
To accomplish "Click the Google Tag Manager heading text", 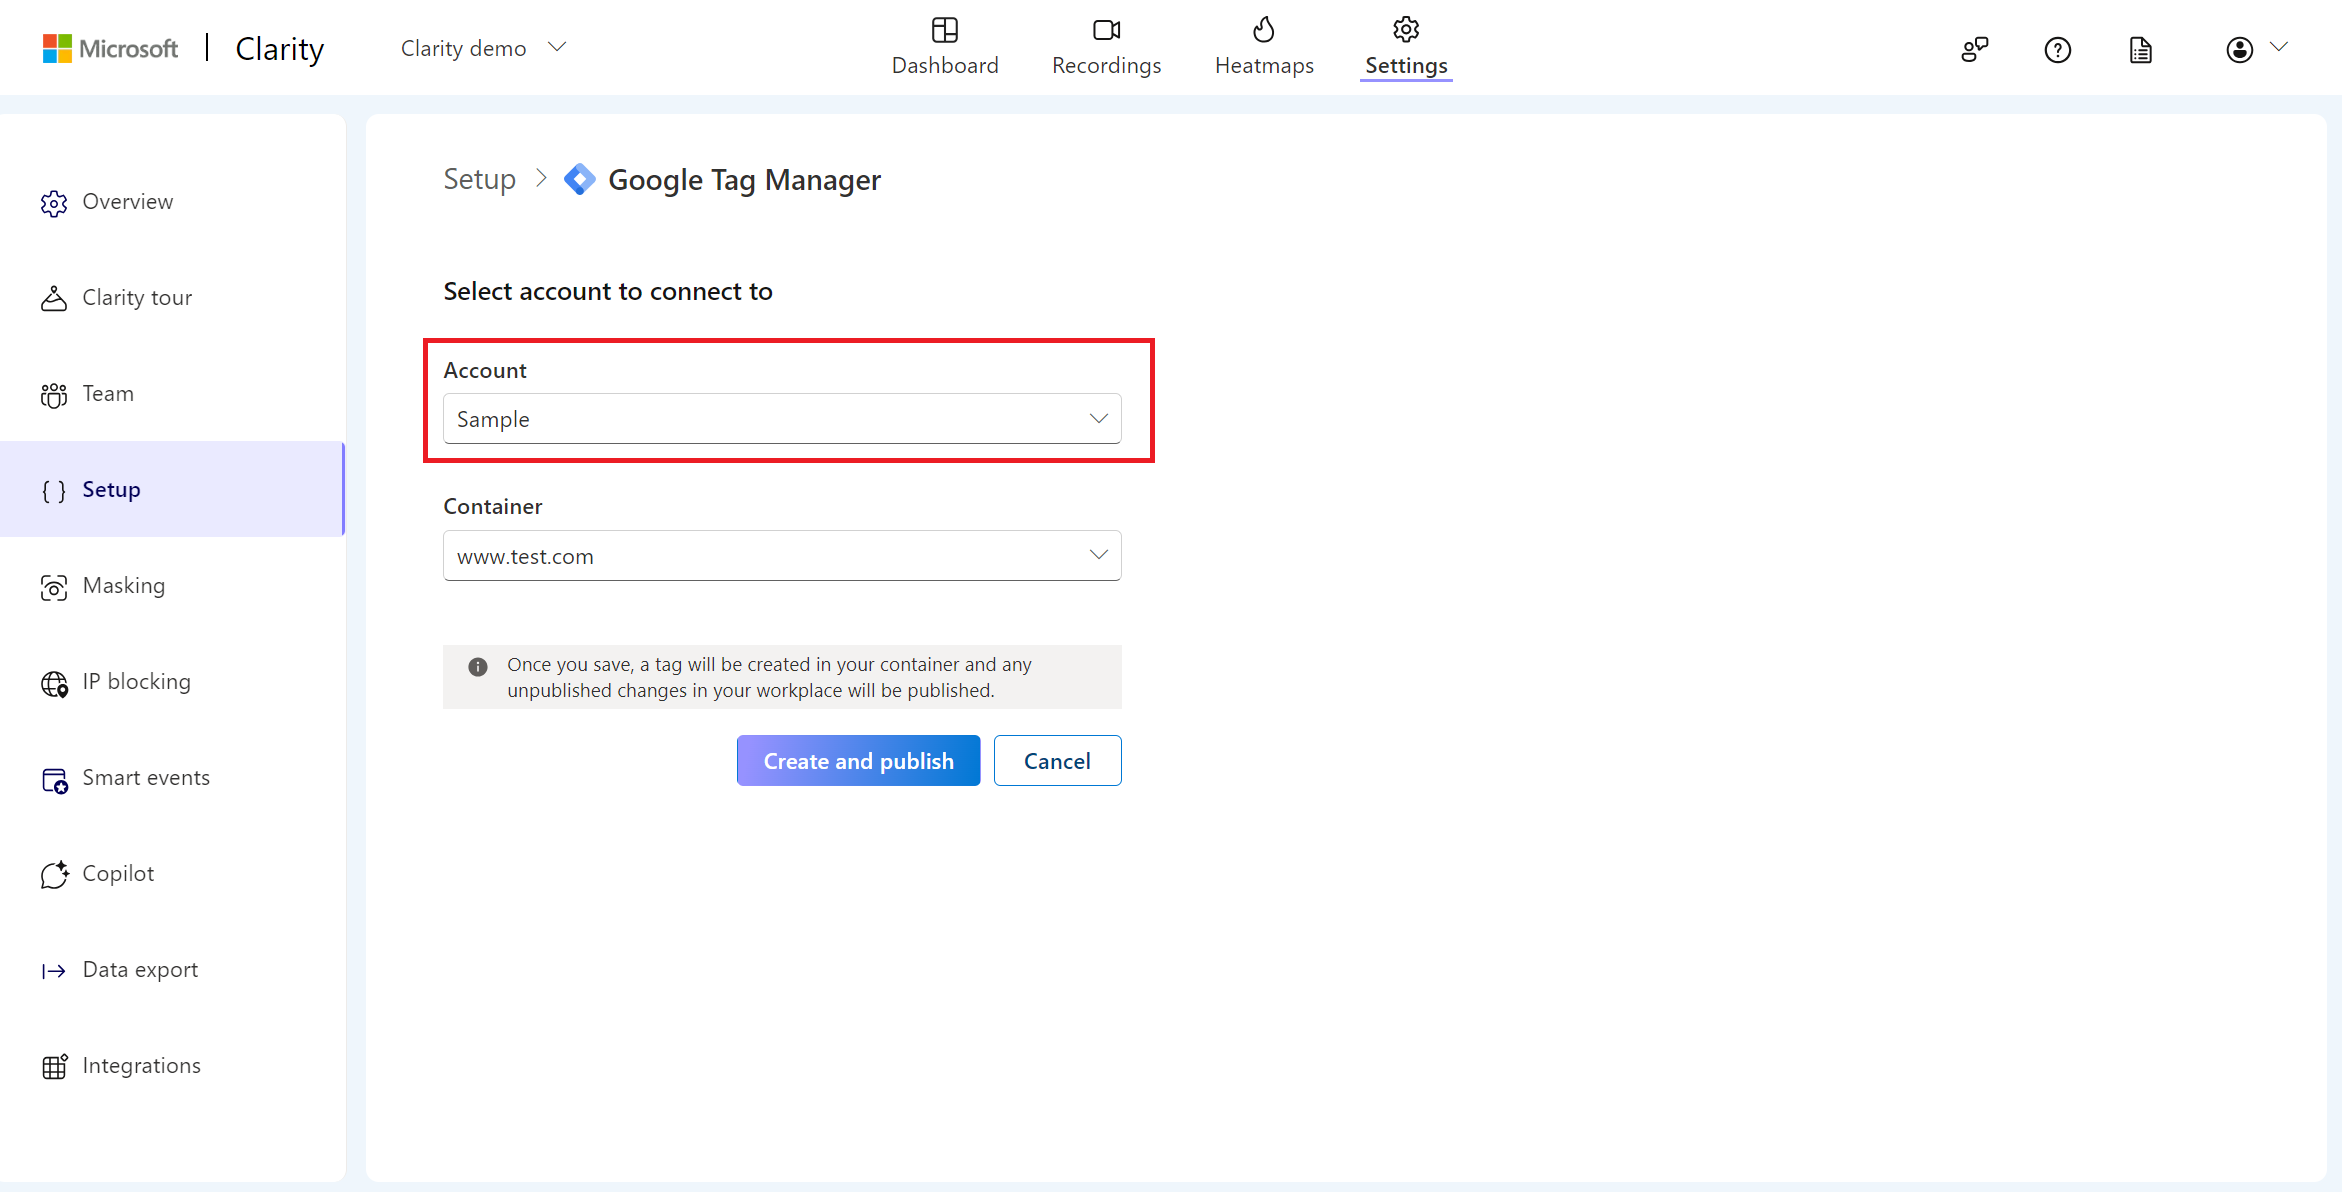I will point(745,180).
